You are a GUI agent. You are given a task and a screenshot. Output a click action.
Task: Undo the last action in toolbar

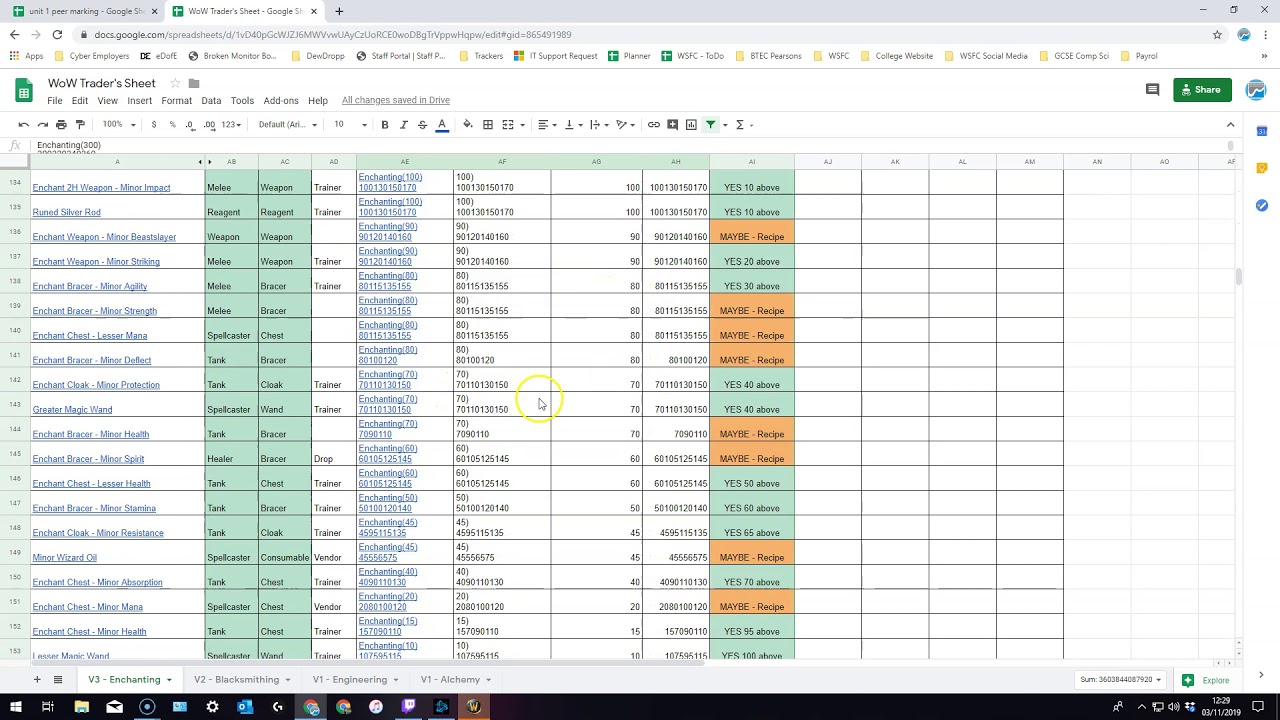[23, 125]
